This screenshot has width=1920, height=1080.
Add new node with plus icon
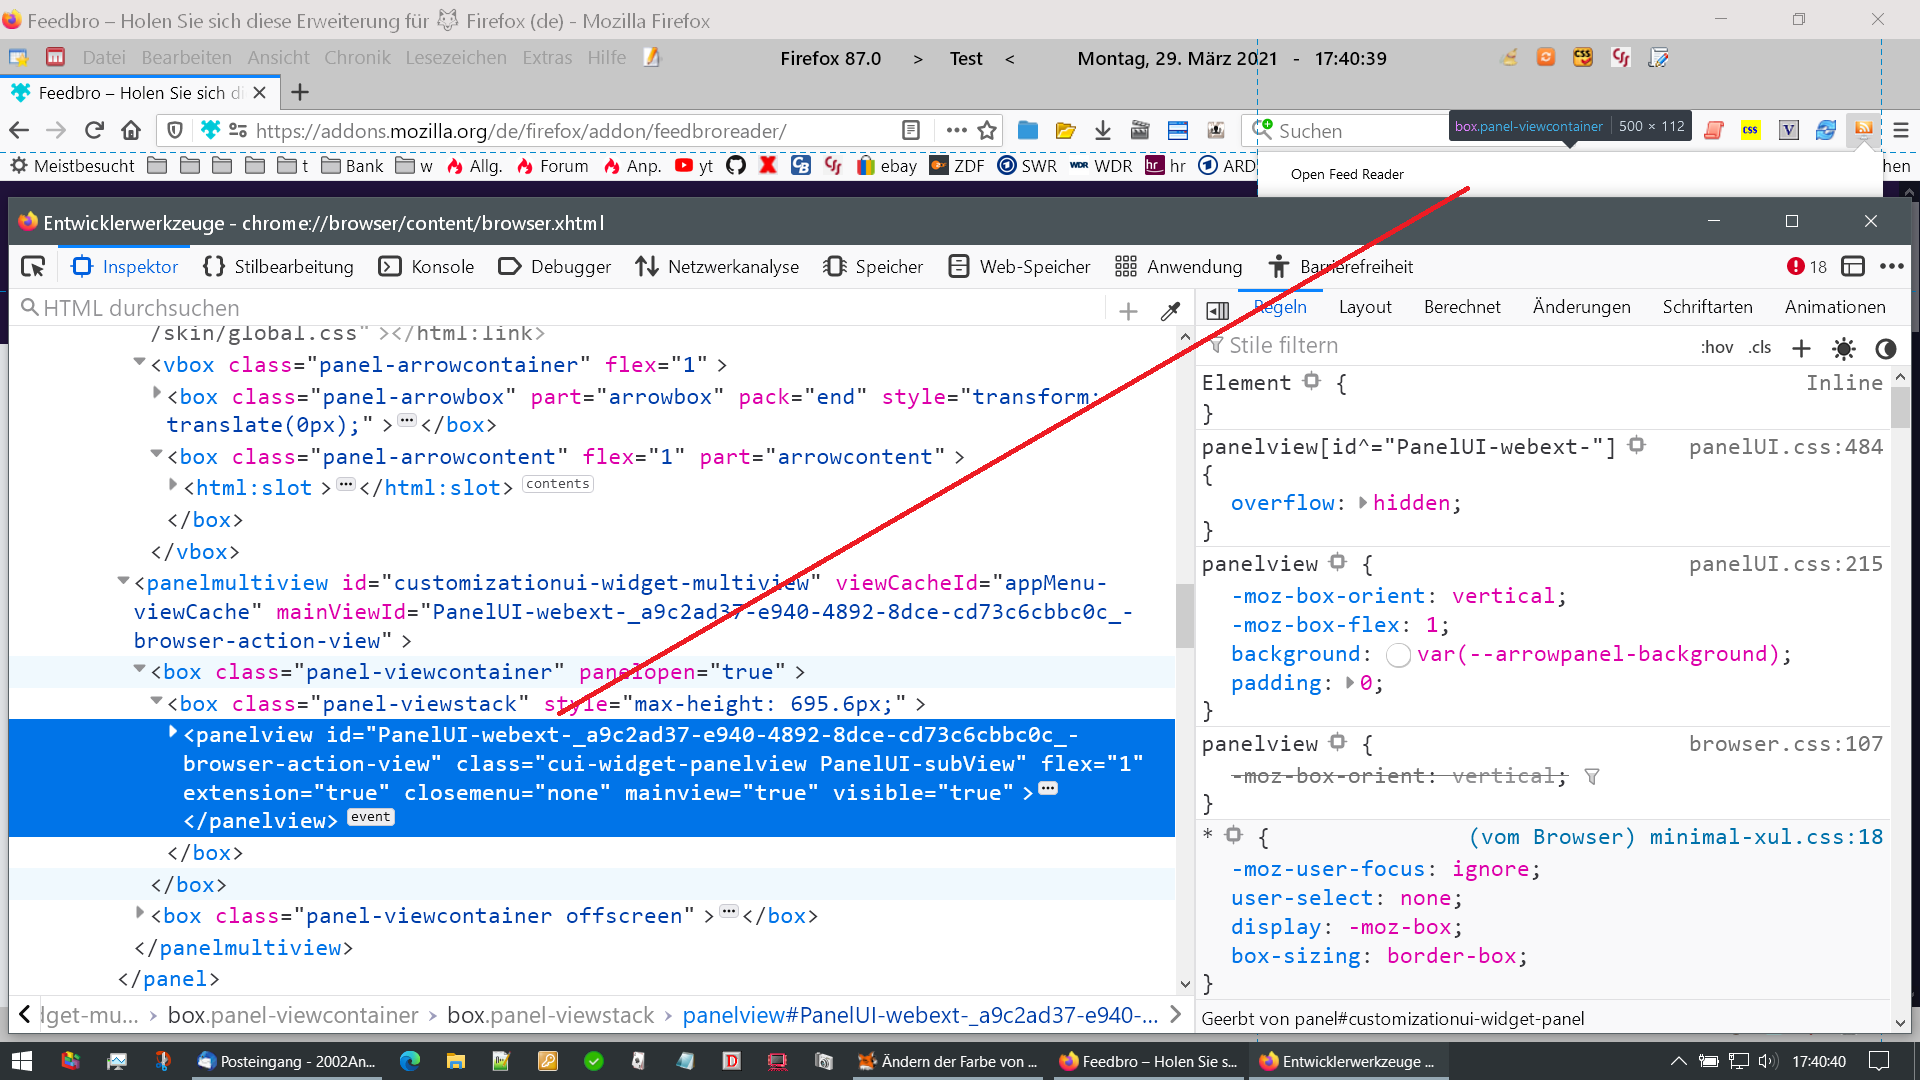1128,311
